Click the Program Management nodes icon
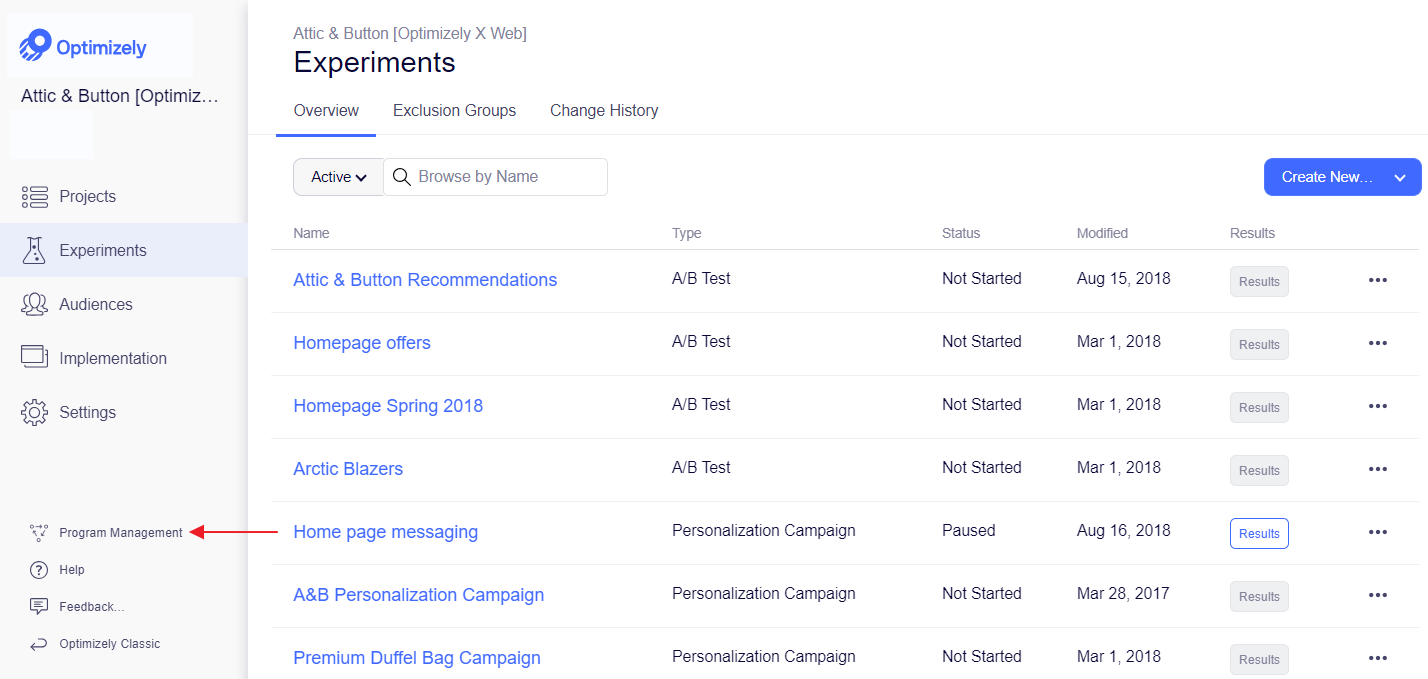The width and height of the screenshot is (1428, 679). 39,532
